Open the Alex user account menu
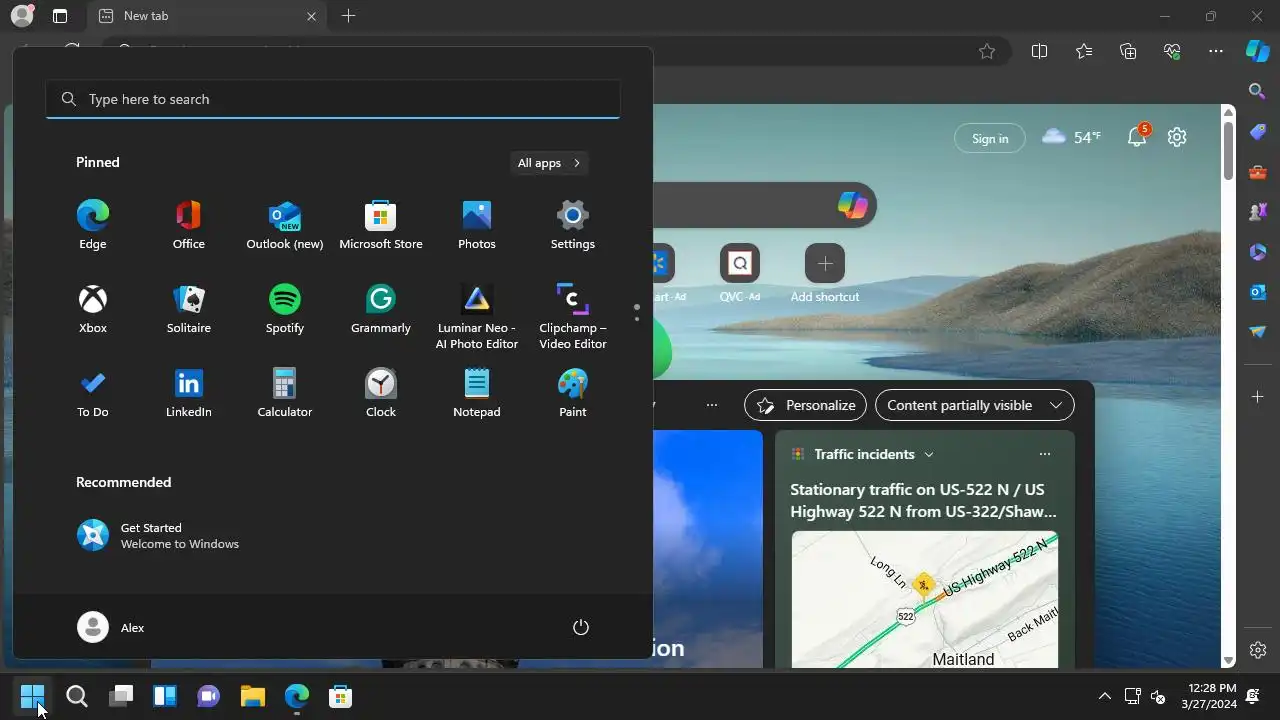 coord(111,627)
